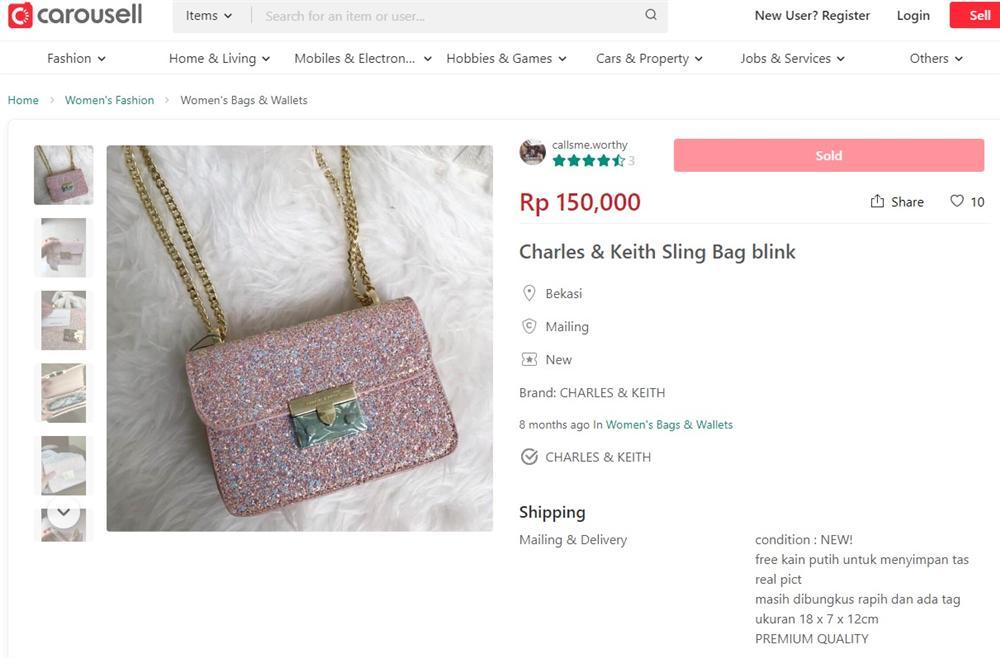Click the Share icon on the listing

tap(876, 201)
